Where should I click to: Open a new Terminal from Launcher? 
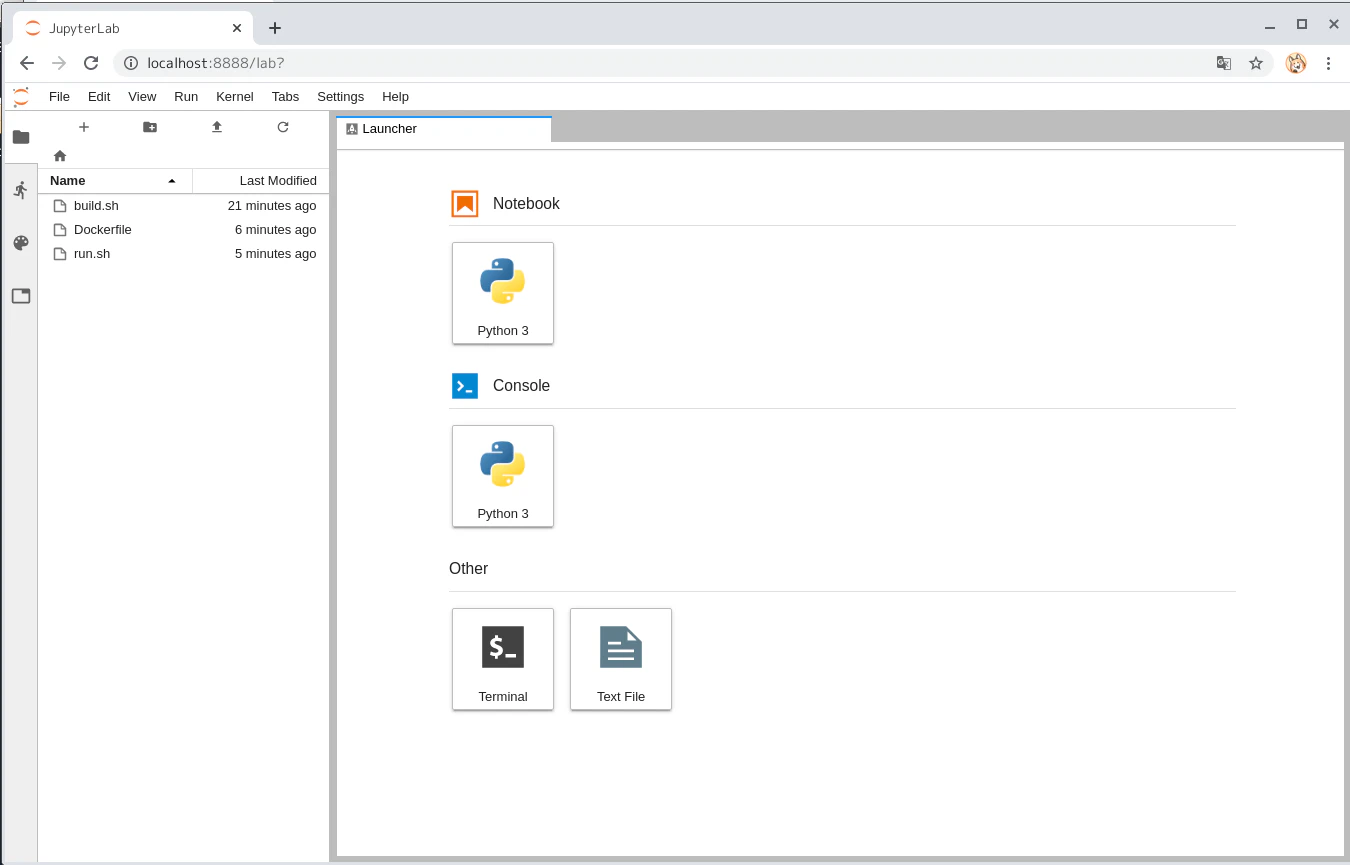tap(503, 659)
